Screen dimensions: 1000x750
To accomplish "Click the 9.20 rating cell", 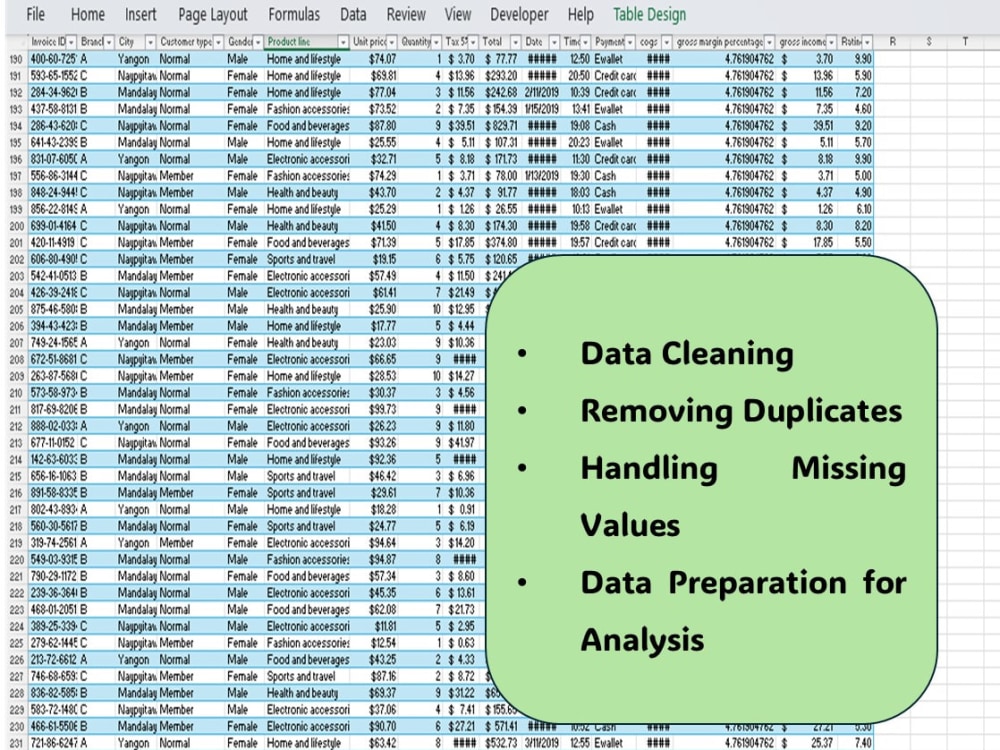I will coord(856,126).
